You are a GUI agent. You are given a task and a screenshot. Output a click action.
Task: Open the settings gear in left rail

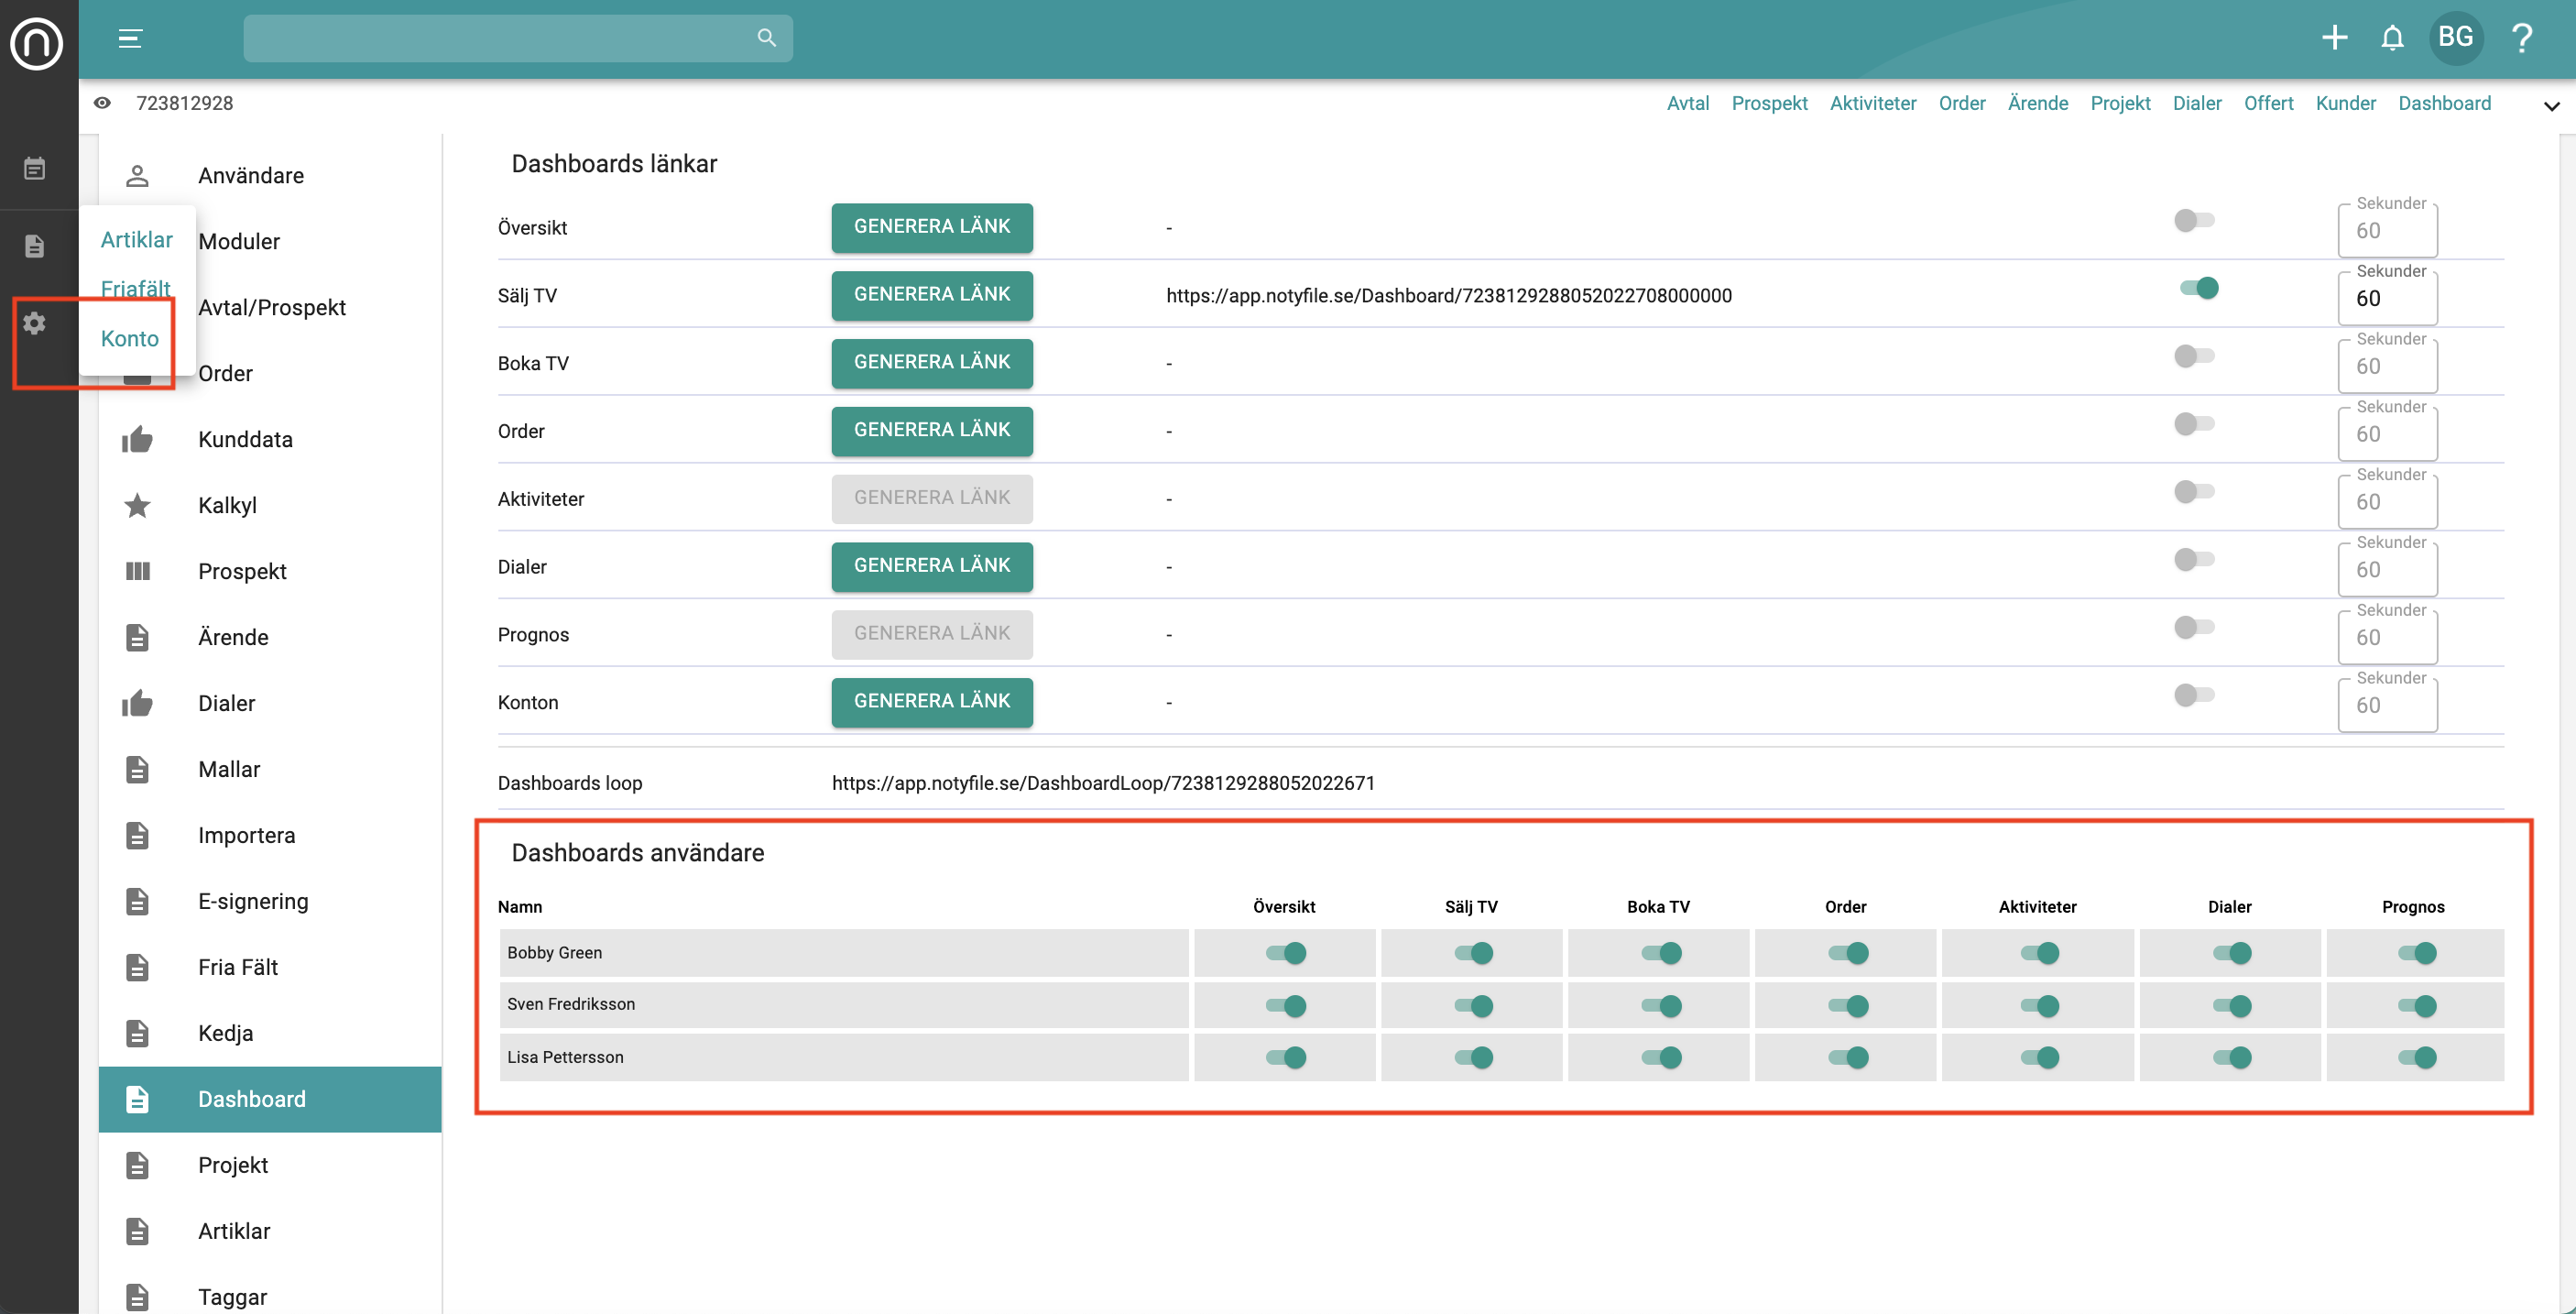point(34,323)
